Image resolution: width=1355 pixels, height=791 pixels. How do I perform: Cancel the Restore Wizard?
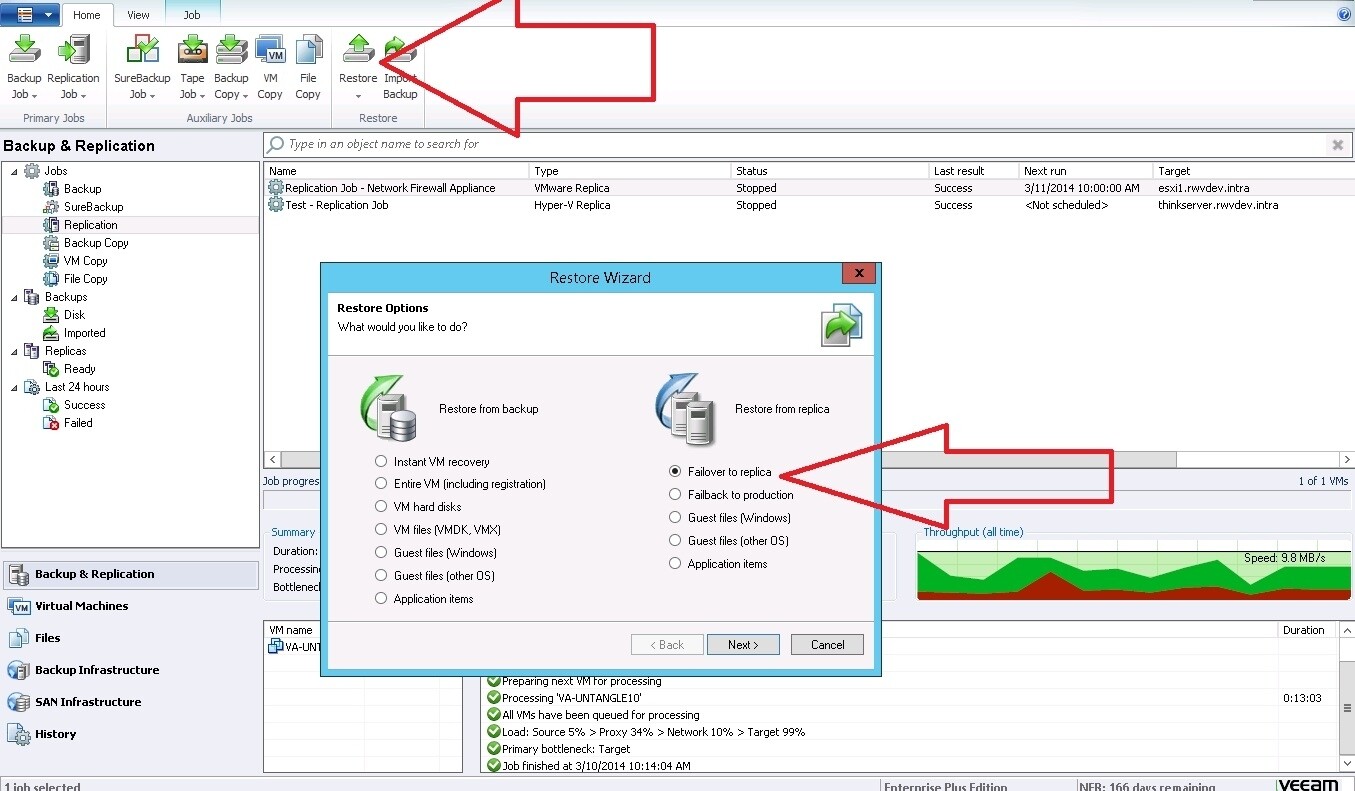pos(826,644)
